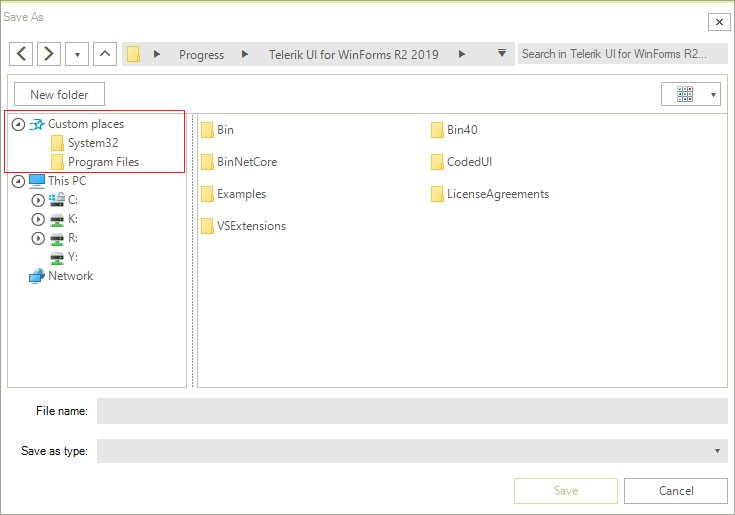Screen dimensions: 735x515
Task: Select Custom places in the tree
Action: tap(86, 124)
